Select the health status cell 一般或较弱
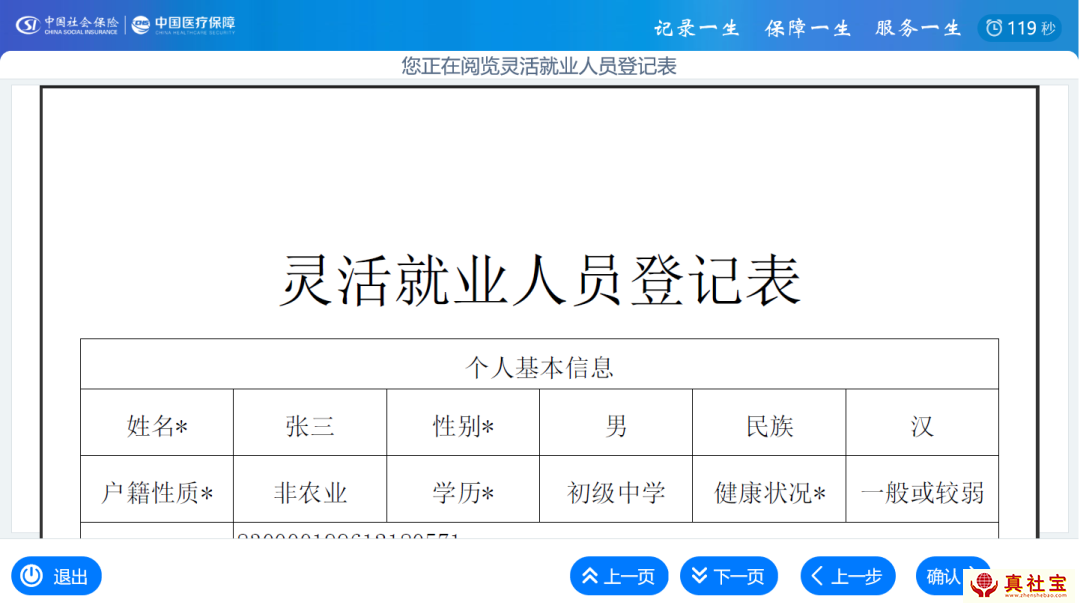 click(922, 492)
